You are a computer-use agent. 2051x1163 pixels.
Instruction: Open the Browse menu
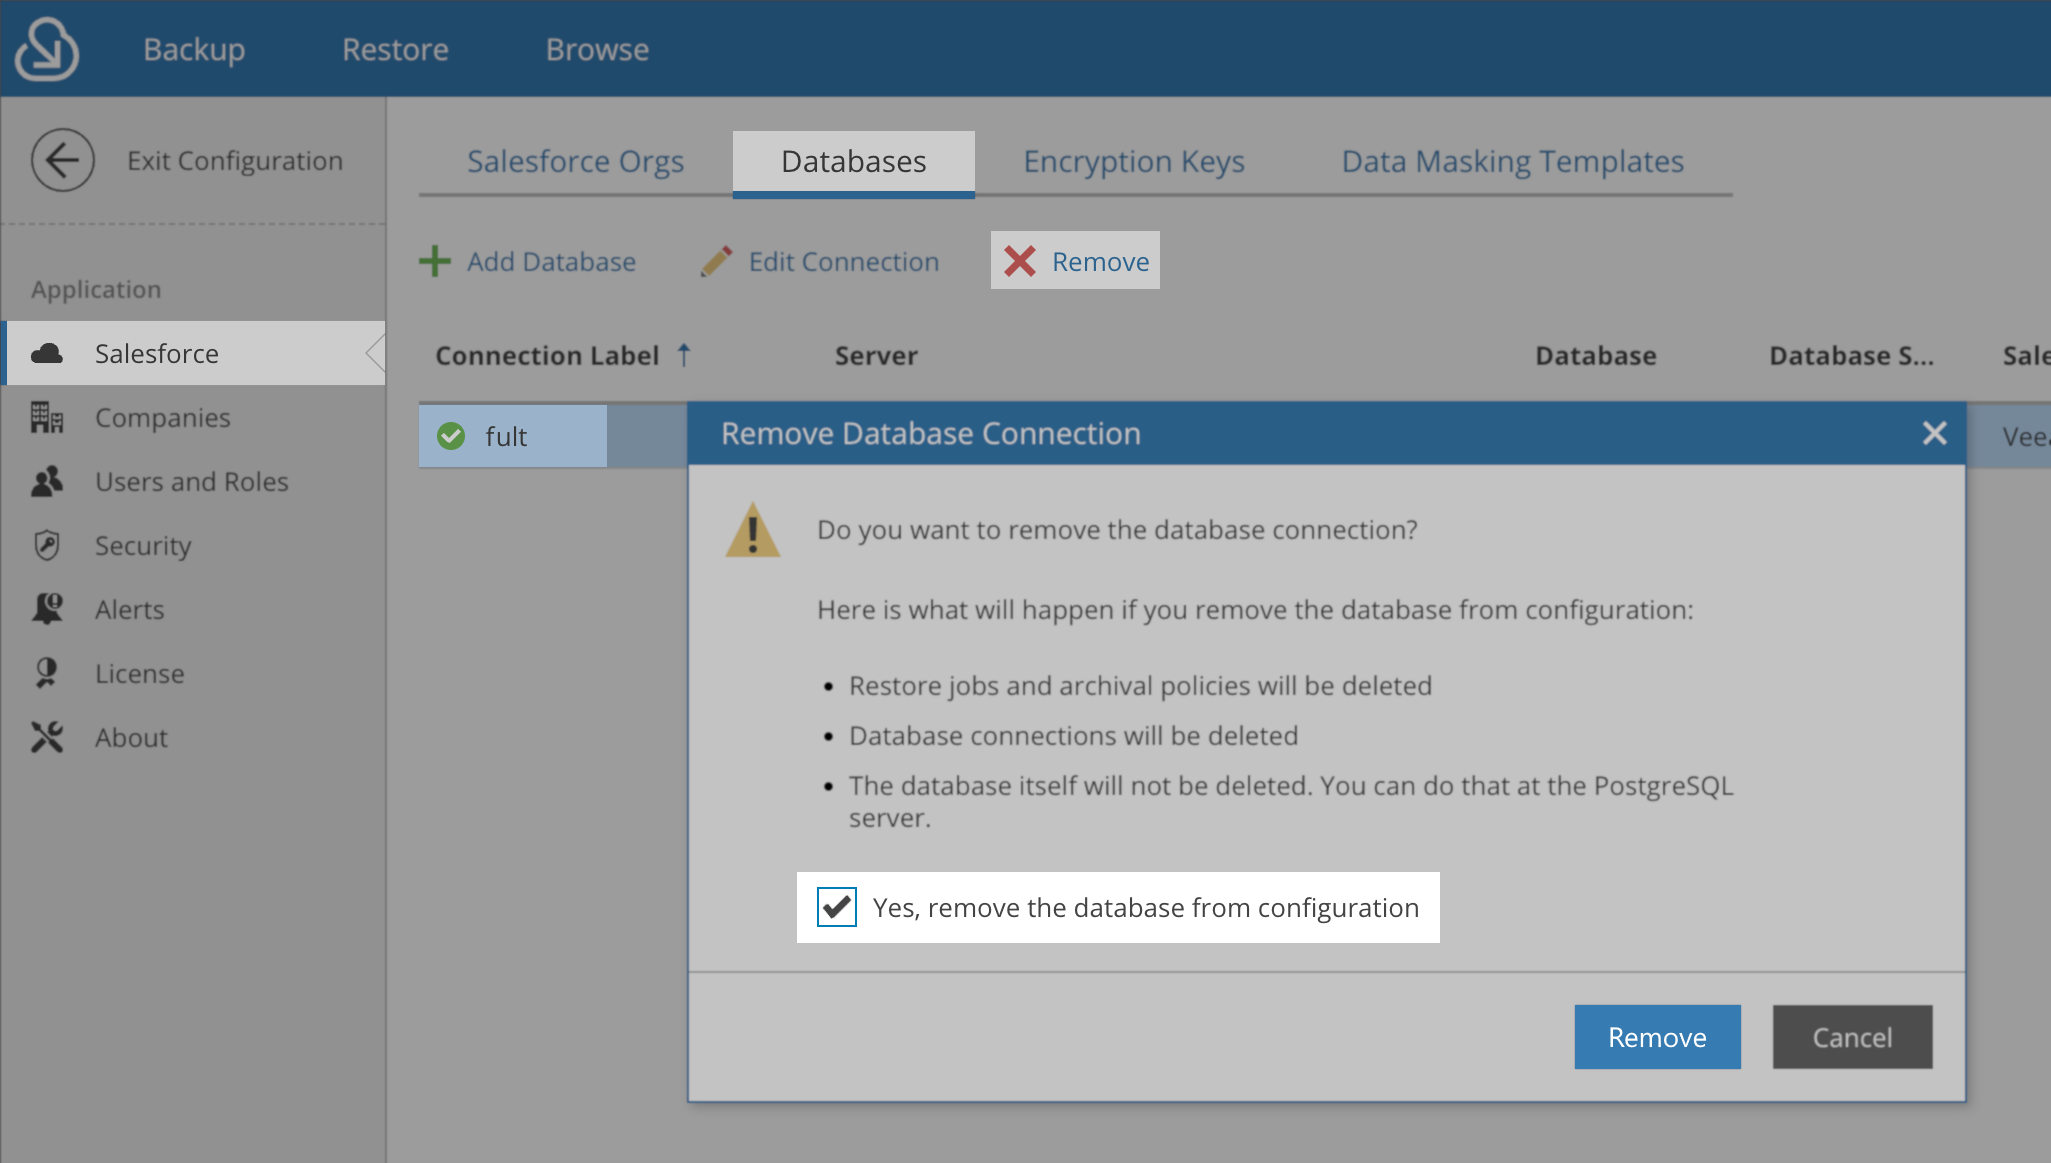pos(597,48)
